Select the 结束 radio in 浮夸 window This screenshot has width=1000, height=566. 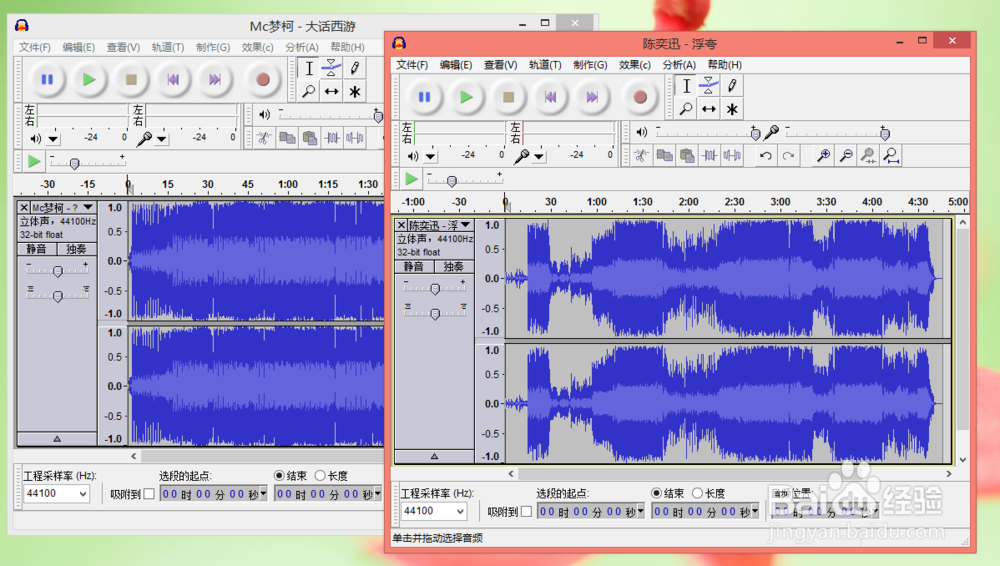pyautogui.click(x=656, y=493)
